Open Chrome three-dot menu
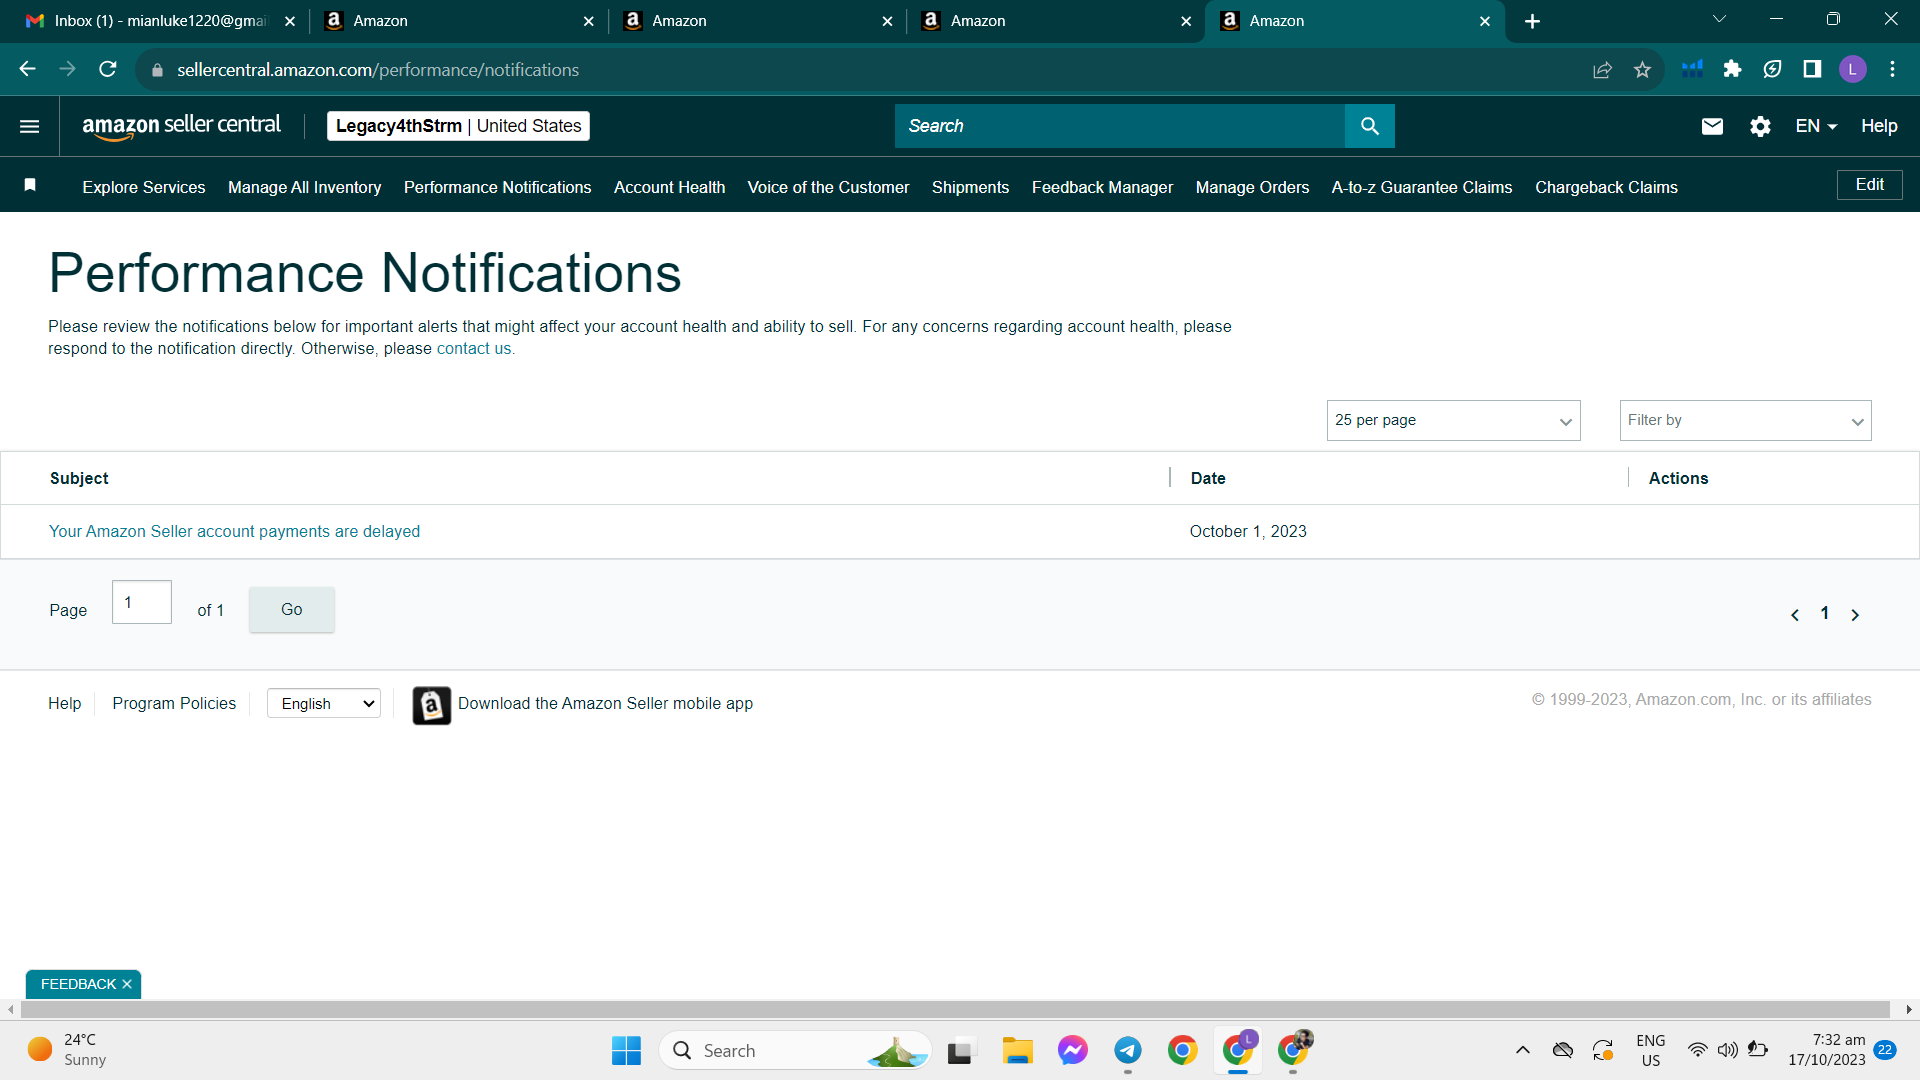Screen dimensions: 1920x1080 1892,69
